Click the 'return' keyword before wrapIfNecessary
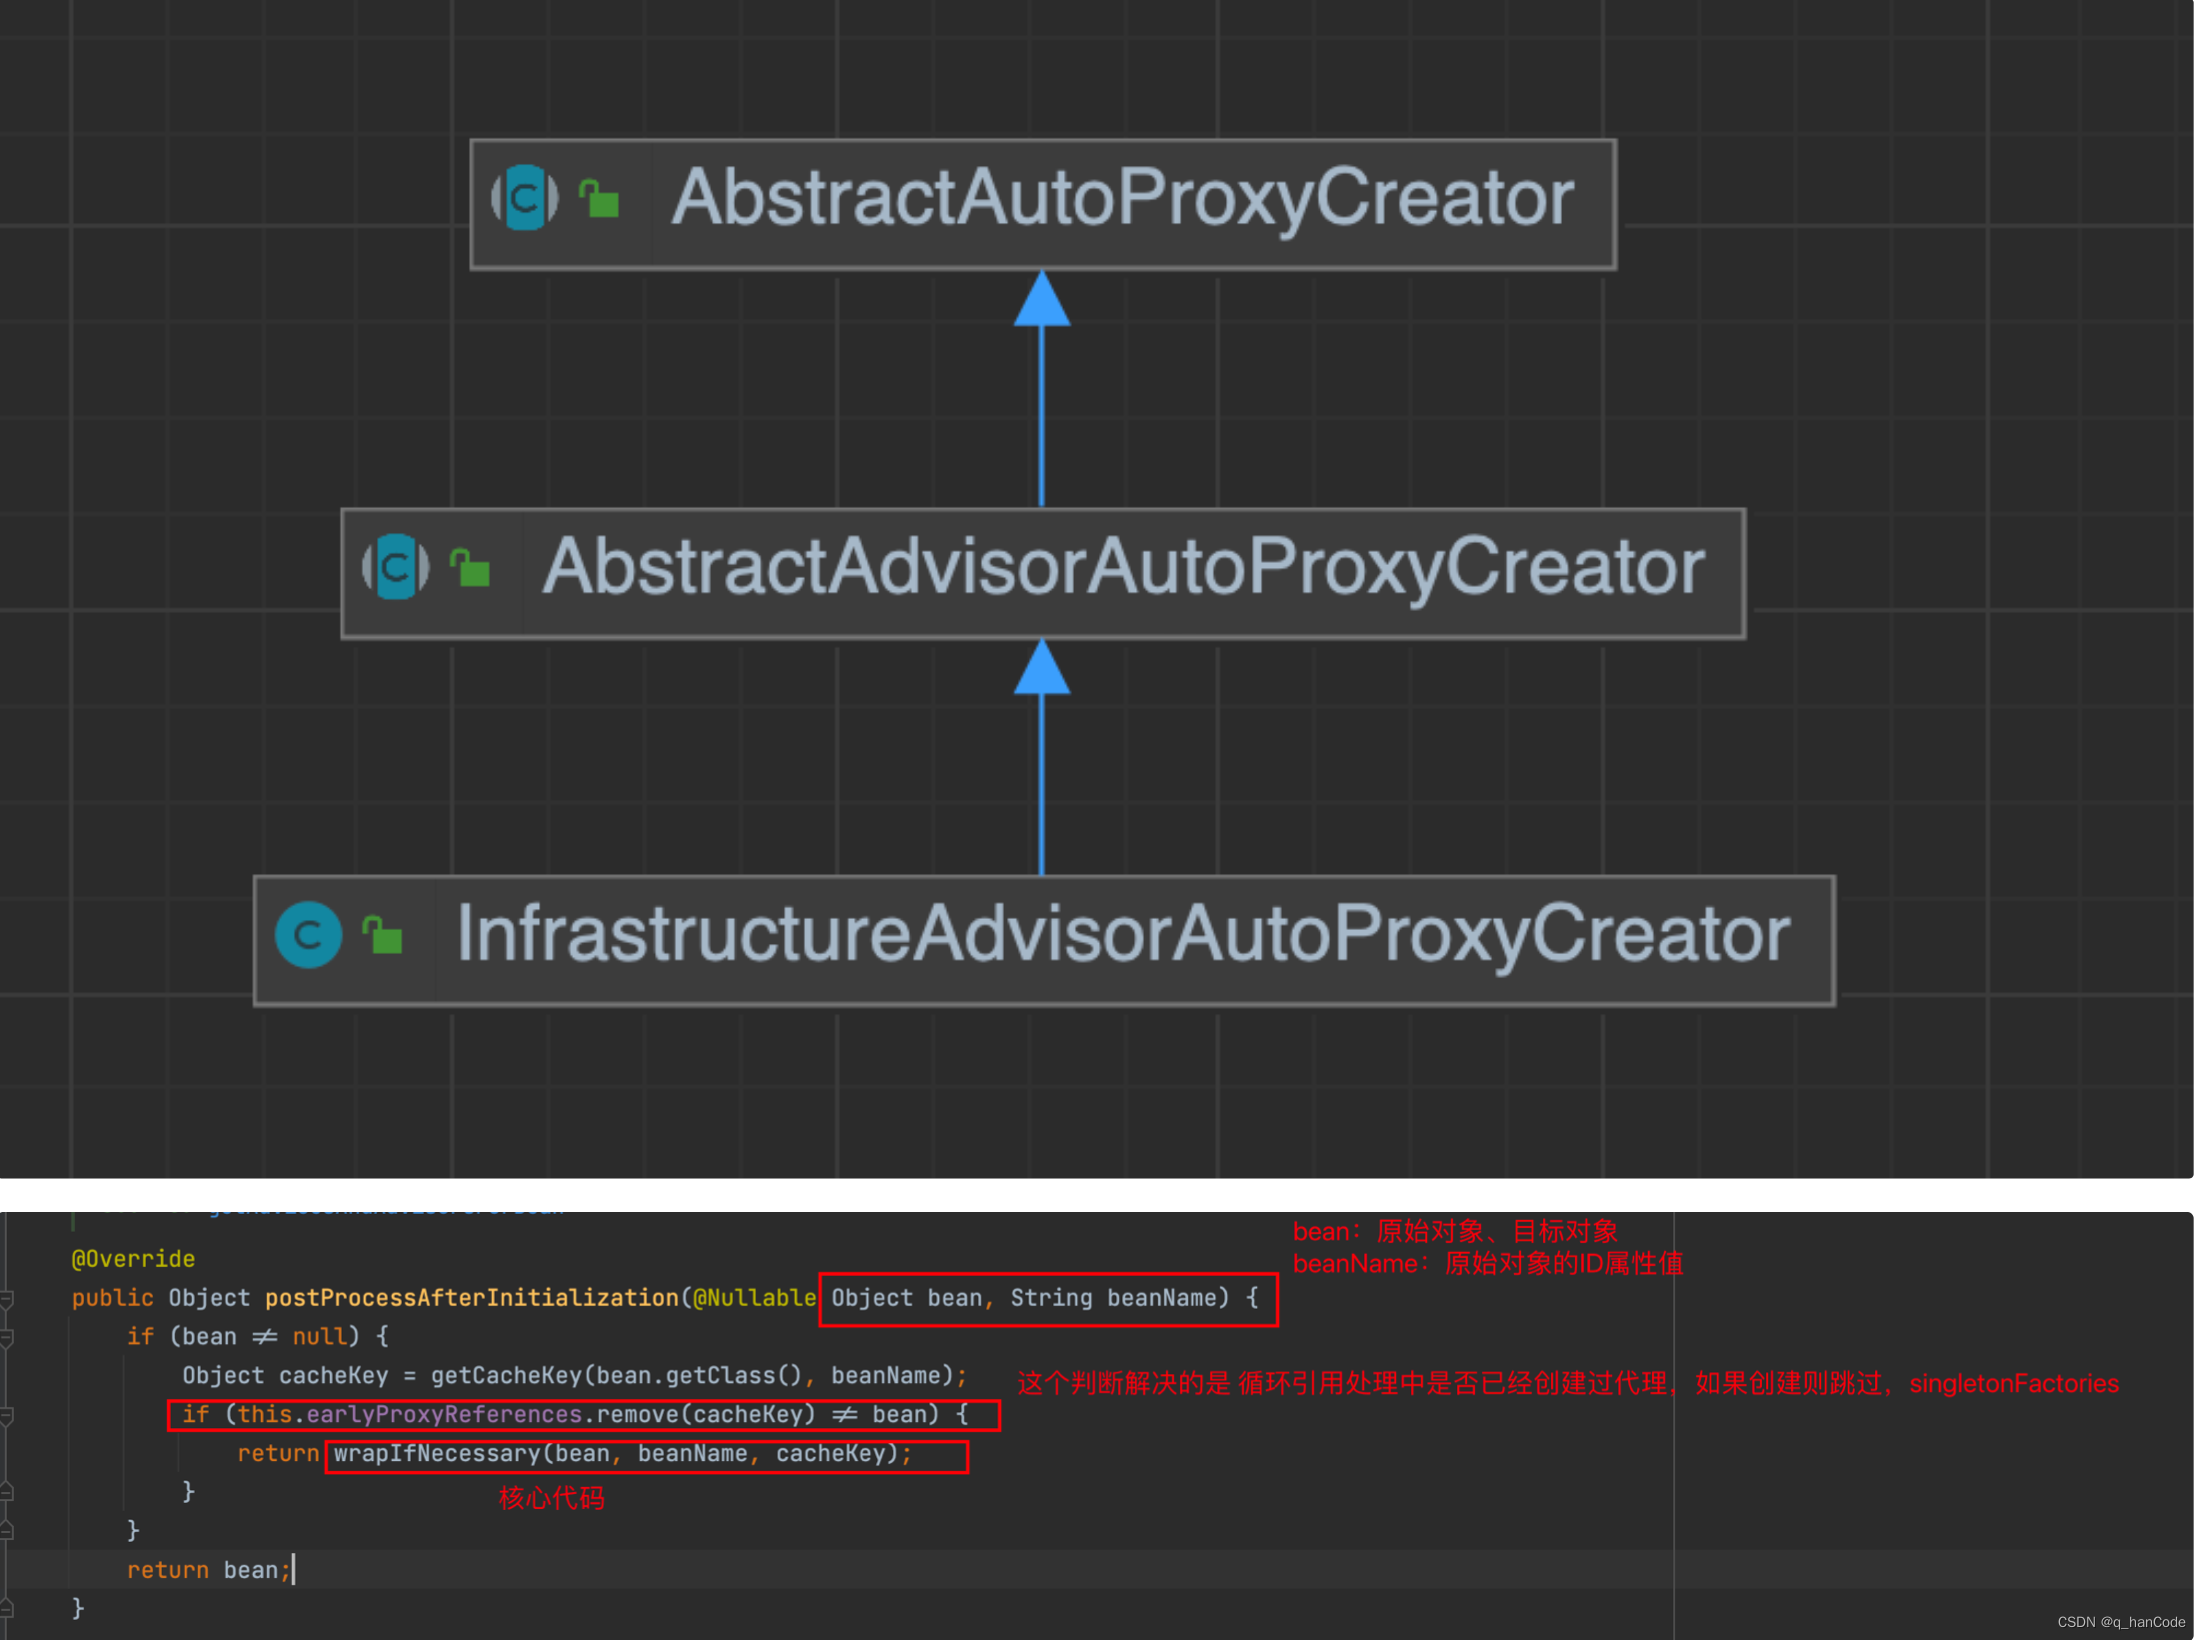This screenshot has width=2202, height=1640. 278,1455
